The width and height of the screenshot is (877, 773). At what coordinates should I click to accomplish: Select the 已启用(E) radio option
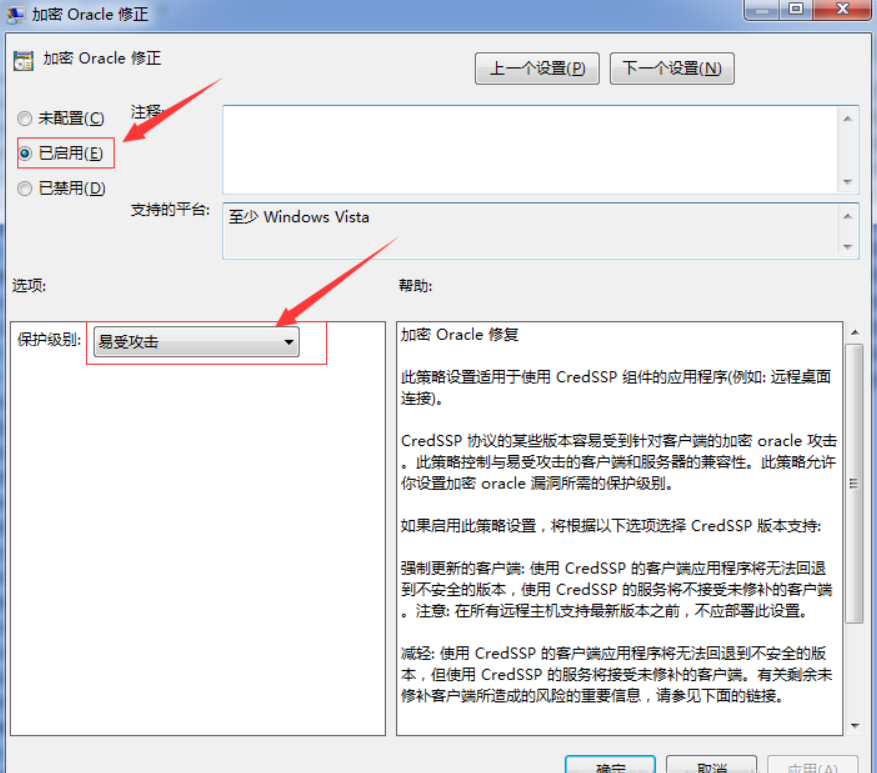tap(25, 153)
